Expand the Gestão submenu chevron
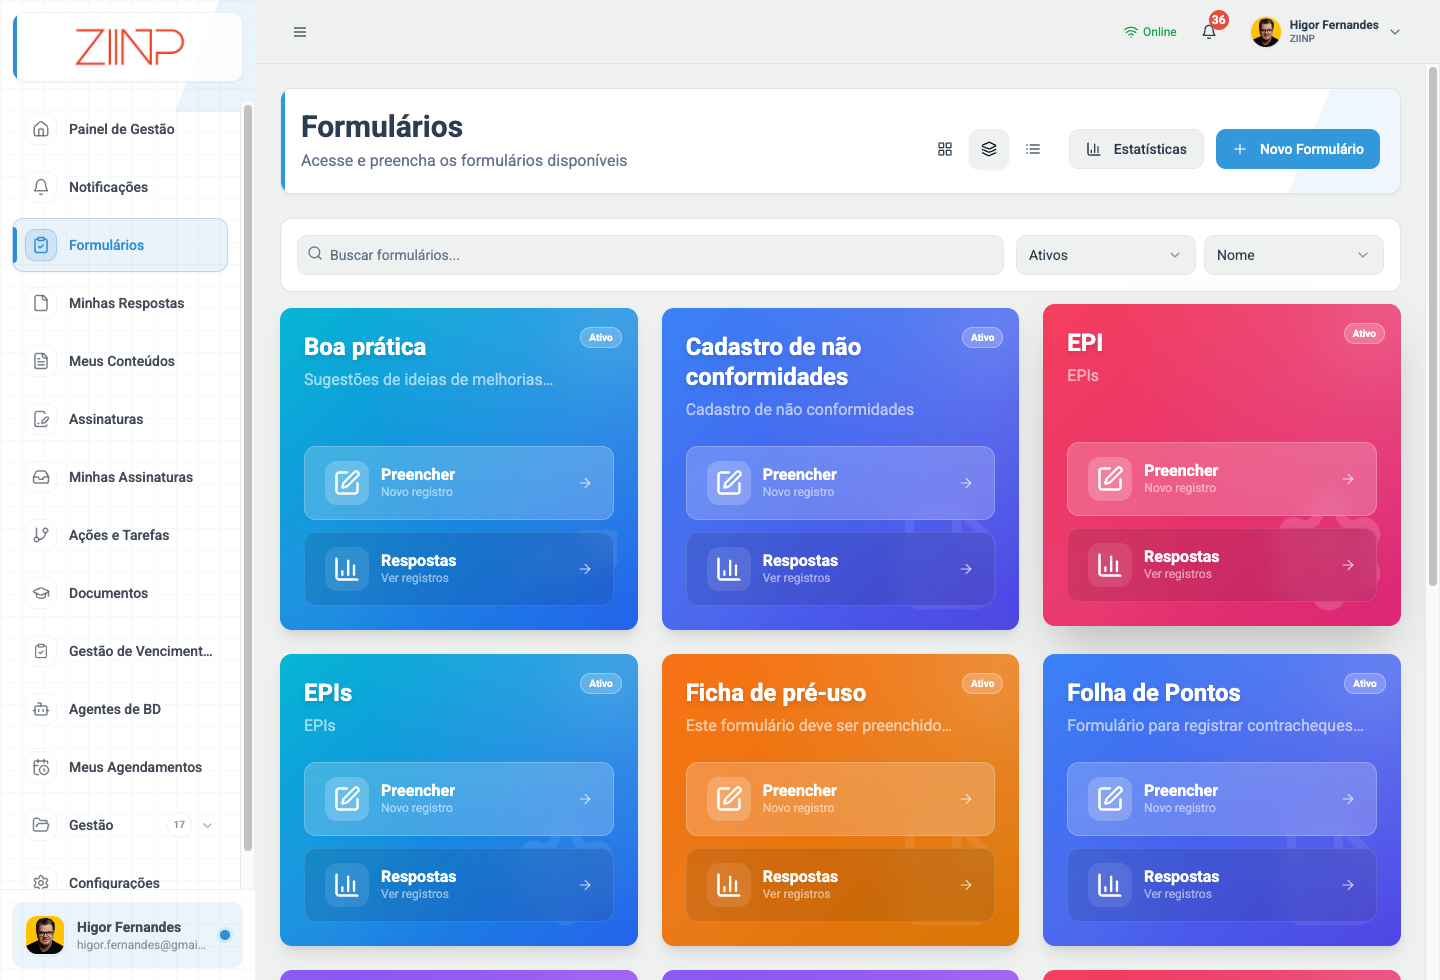 point(208,825)
